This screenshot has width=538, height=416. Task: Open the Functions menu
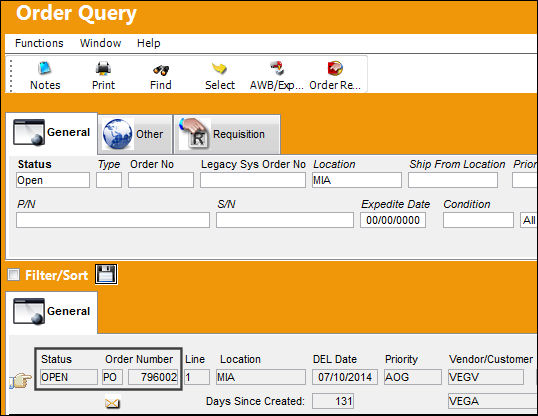pos(39,43)
